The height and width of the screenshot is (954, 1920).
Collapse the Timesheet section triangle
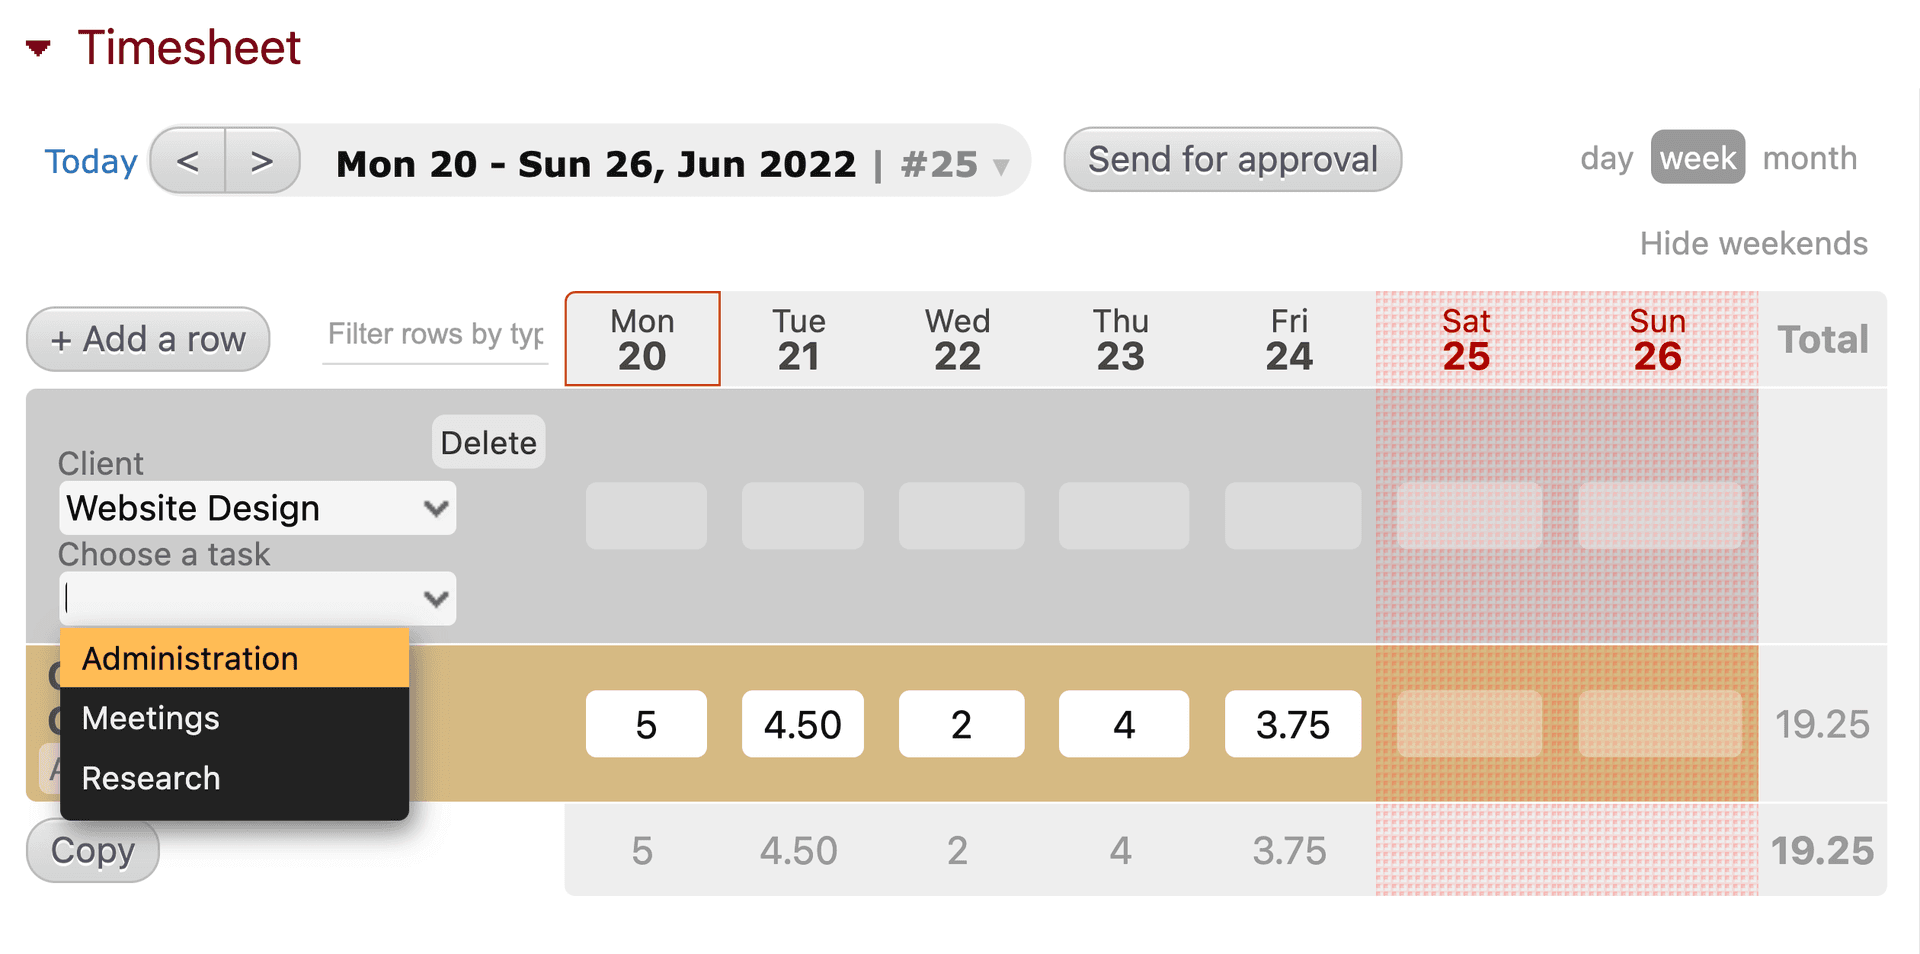tap(37, 47)
